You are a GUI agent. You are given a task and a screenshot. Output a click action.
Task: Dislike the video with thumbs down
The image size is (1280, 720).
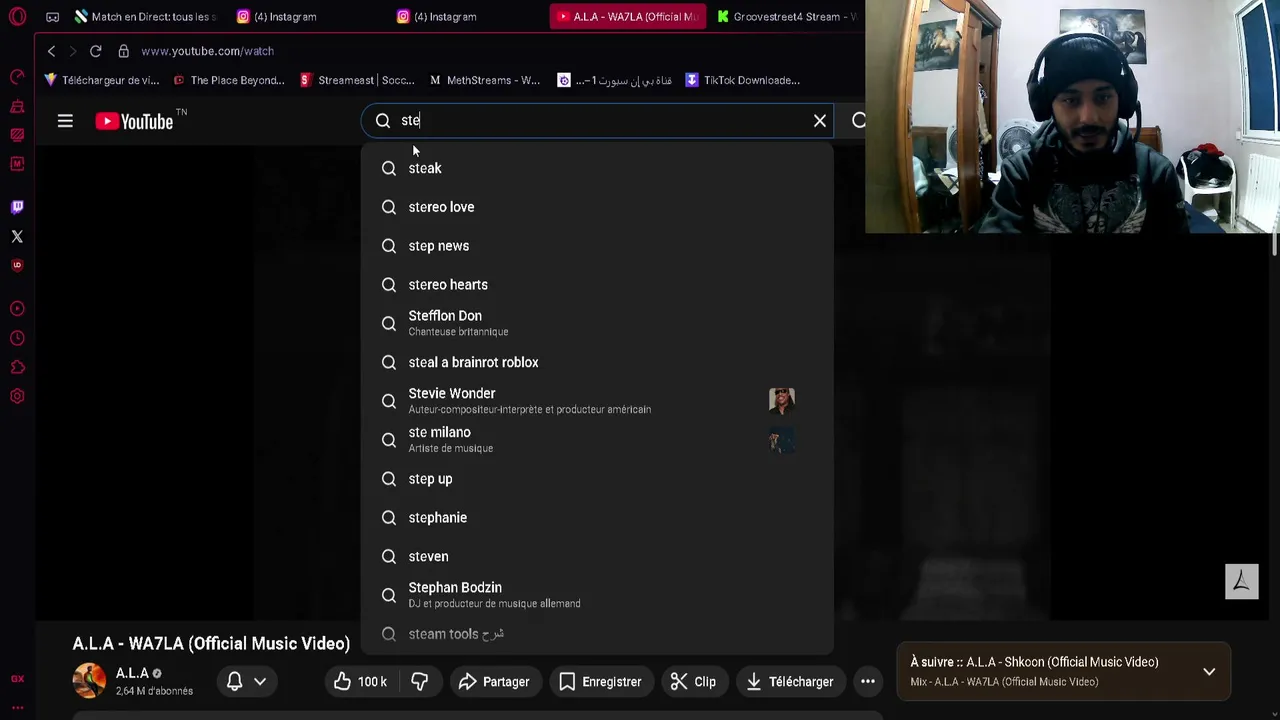(x=420, y=682)
